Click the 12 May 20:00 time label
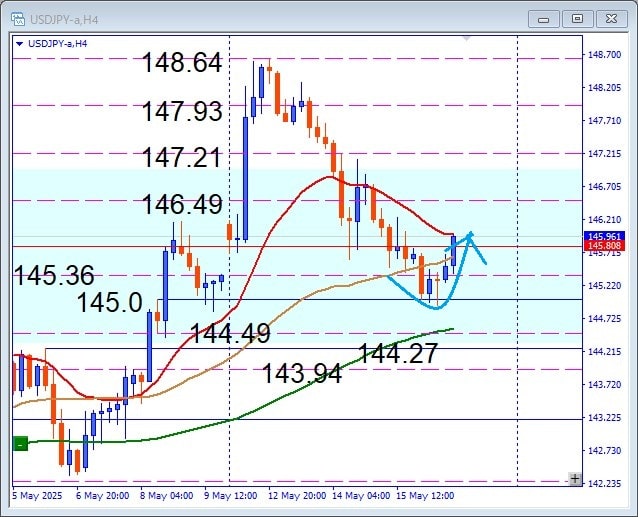 297,496
